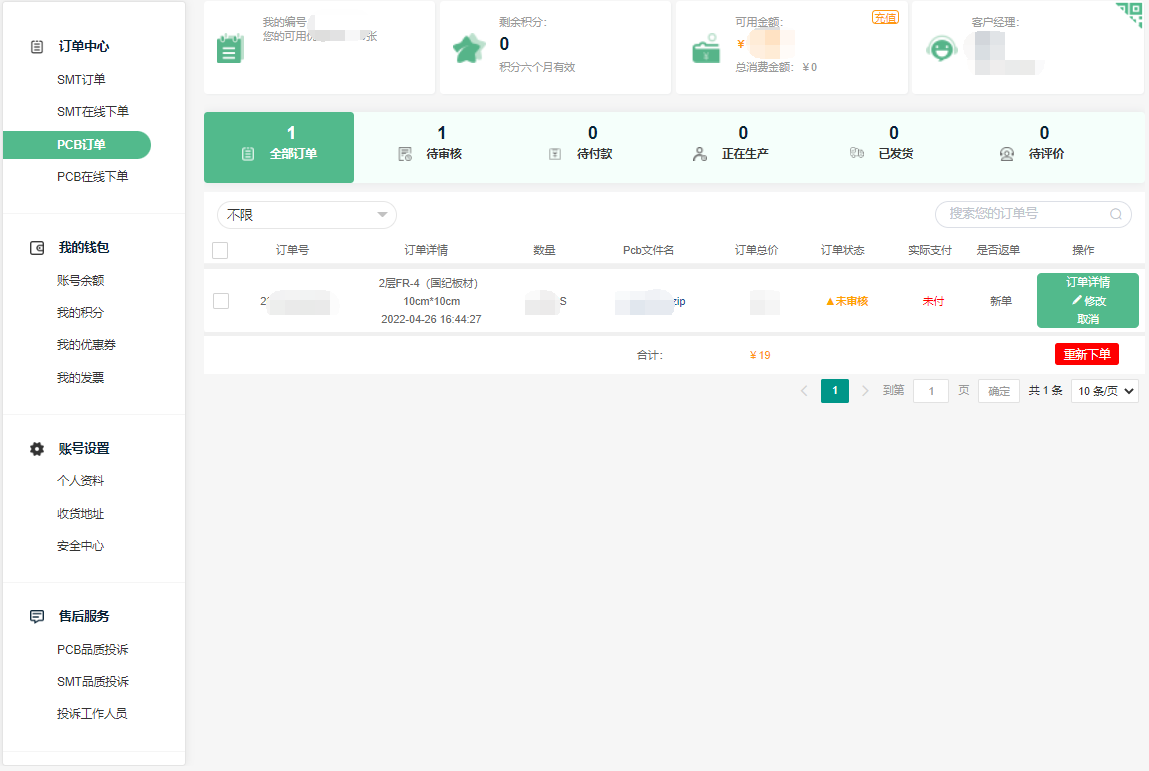Click 修改 to edit the order
1149x771 pixels.
1088,301
